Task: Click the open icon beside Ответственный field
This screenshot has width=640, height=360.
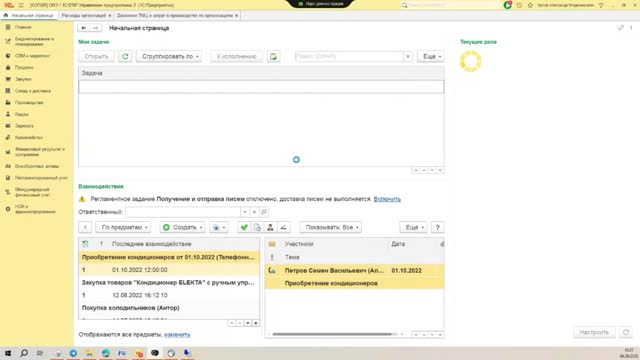Action: point(264,212)
